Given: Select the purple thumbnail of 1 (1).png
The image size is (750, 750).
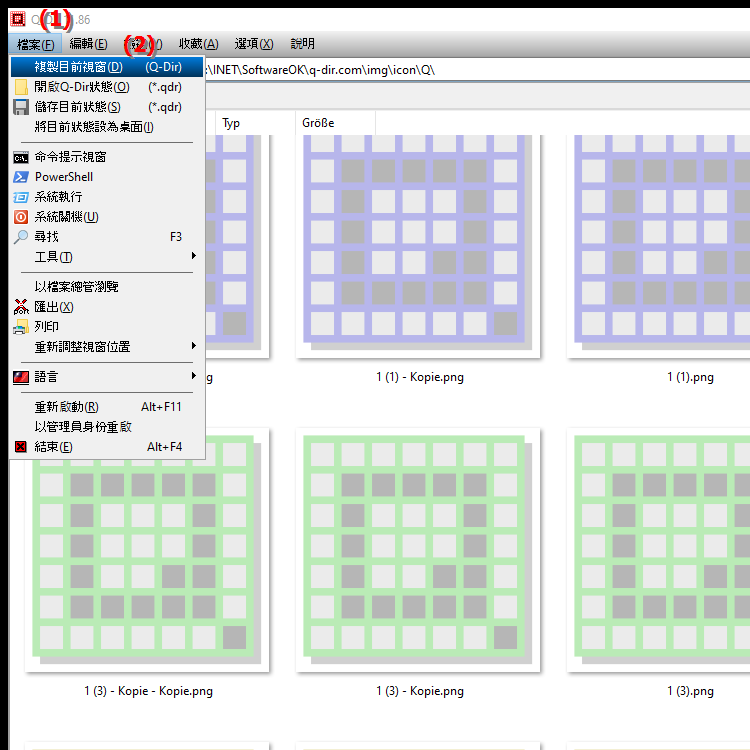Looking at the screenshot, I should (x=658, y=246).
